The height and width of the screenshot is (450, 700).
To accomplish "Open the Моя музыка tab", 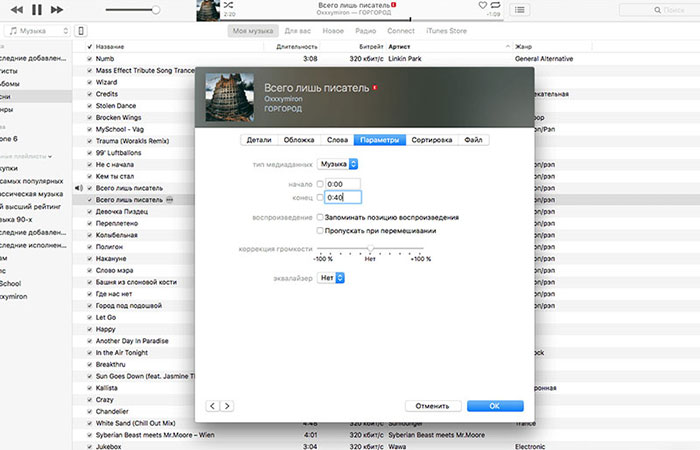I will pos(253,31).
